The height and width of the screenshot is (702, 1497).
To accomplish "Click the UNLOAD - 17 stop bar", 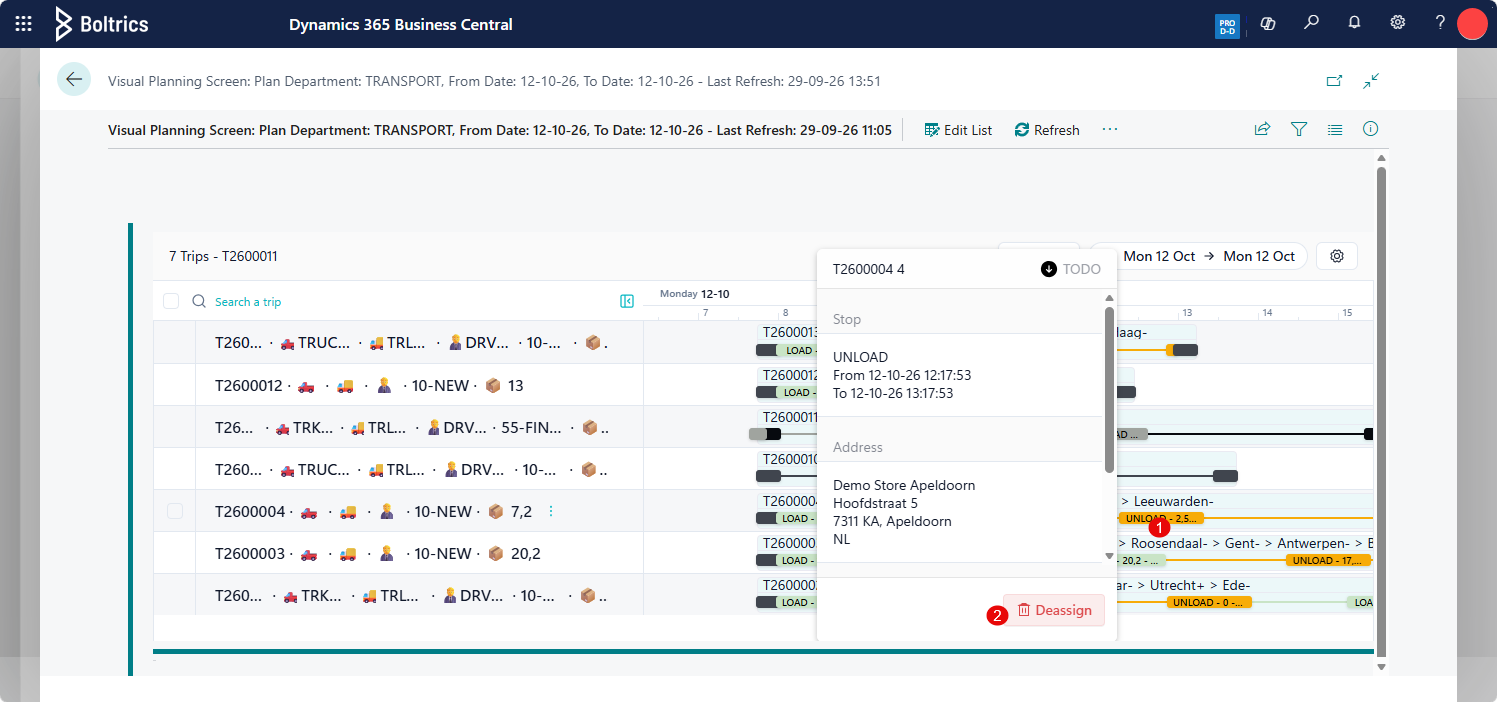I will pos(1328,560).
